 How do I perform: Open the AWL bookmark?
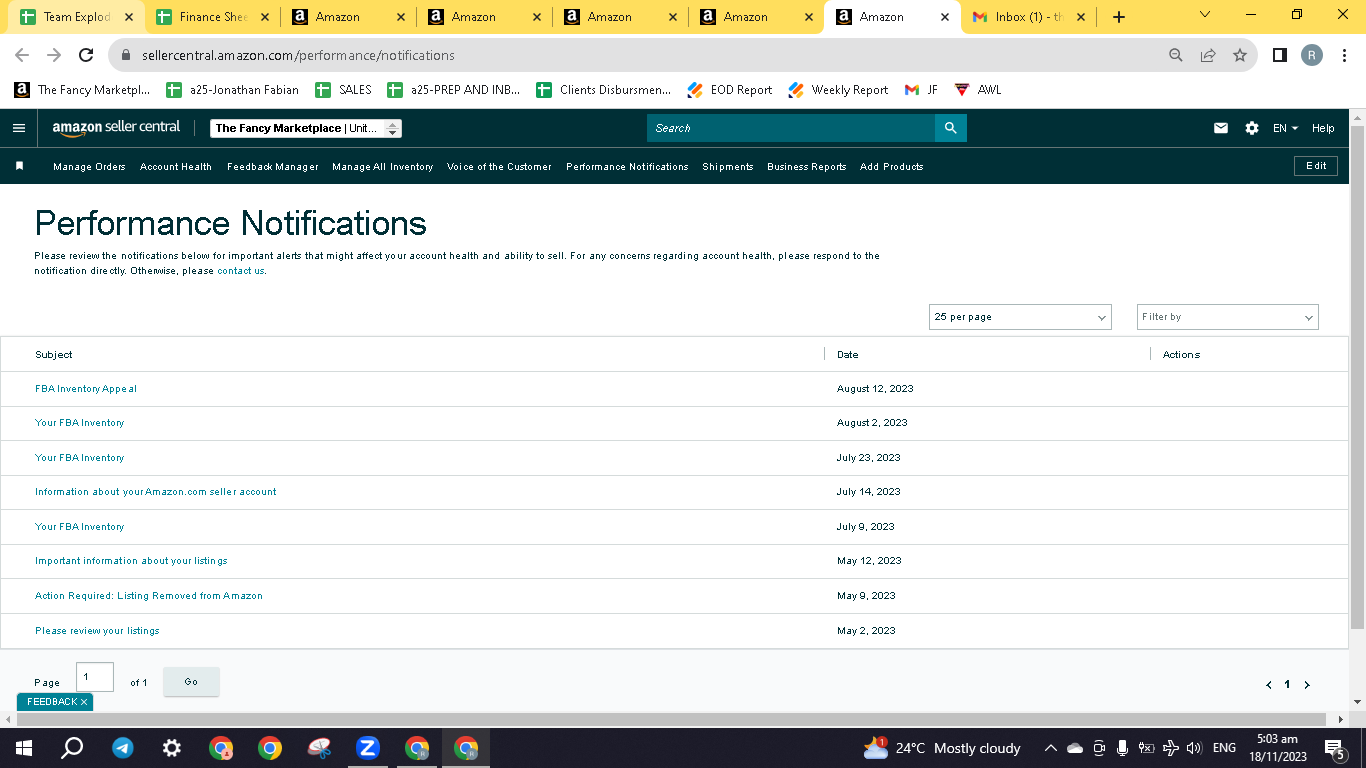(x=978, y=90)
